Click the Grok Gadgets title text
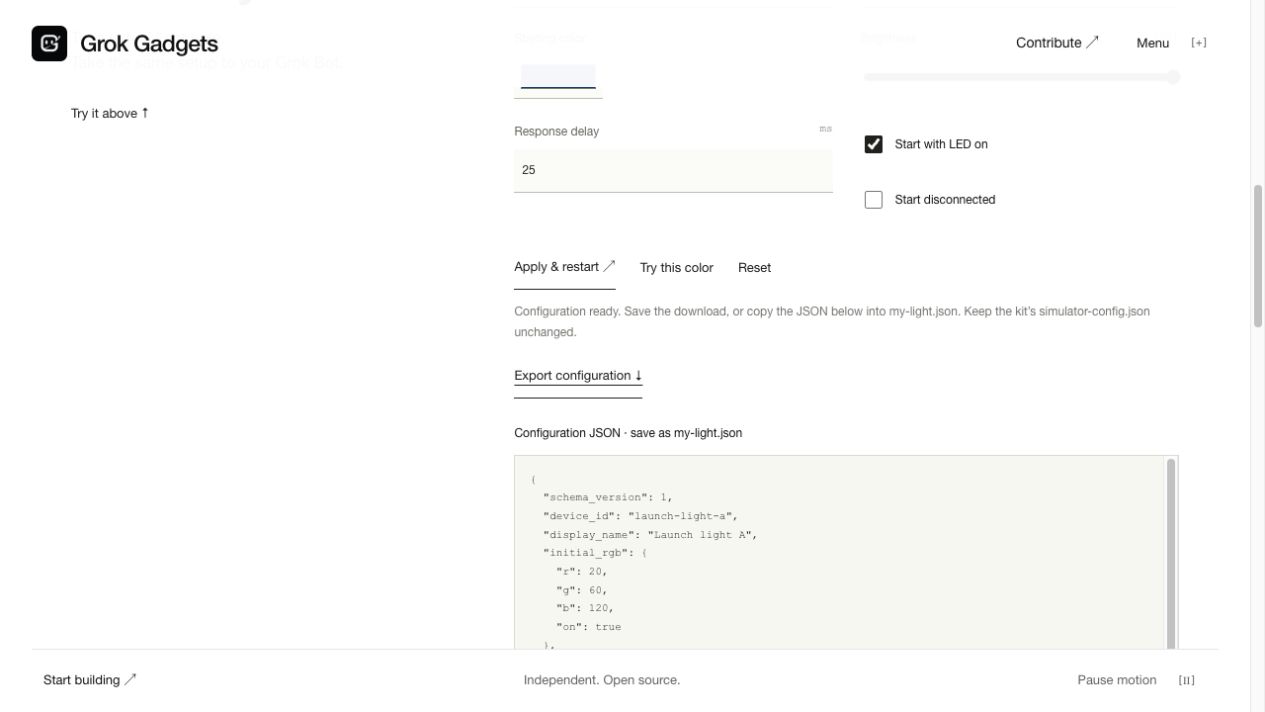The height and width of the screenshot is (712, 1265). 149,44
